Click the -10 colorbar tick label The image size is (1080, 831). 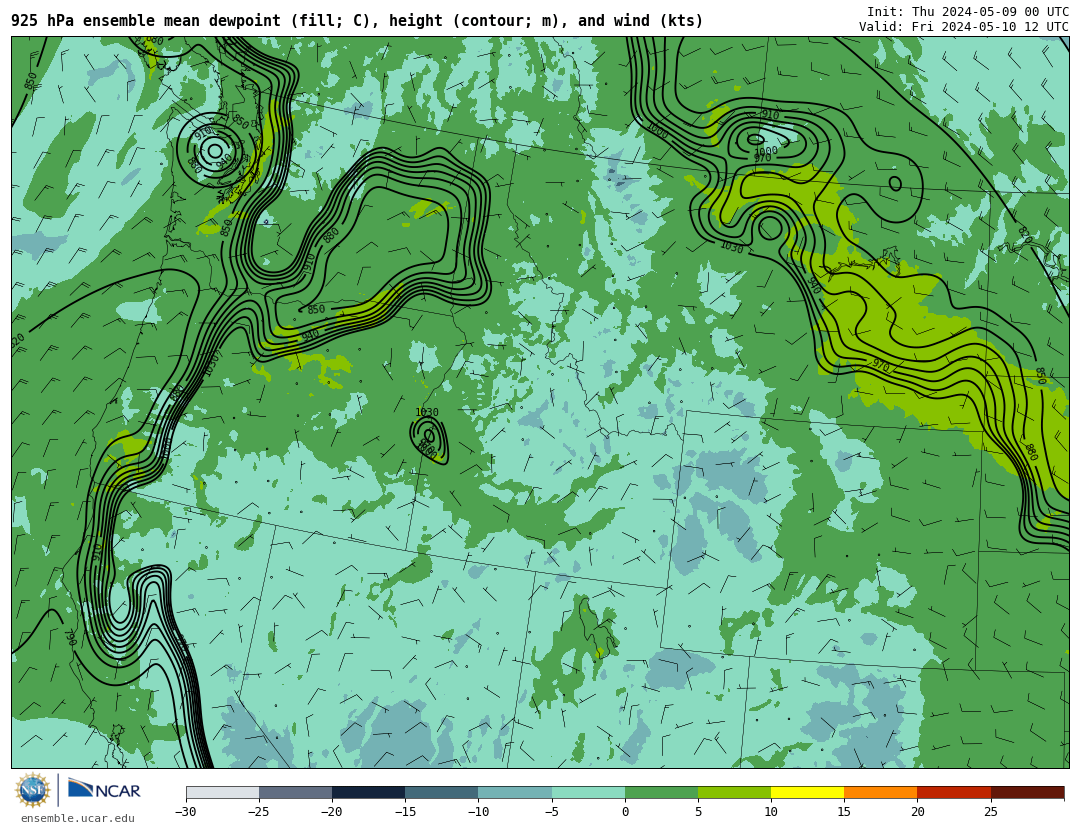click(x=478, y=812)
